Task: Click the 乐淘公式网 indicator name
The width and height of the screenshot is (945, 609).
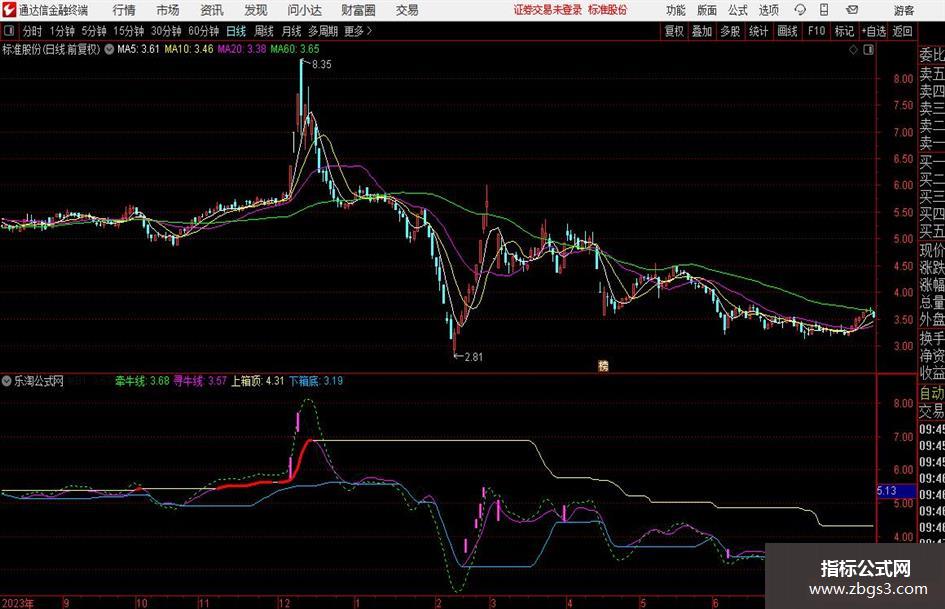Action: pos(39,381)
